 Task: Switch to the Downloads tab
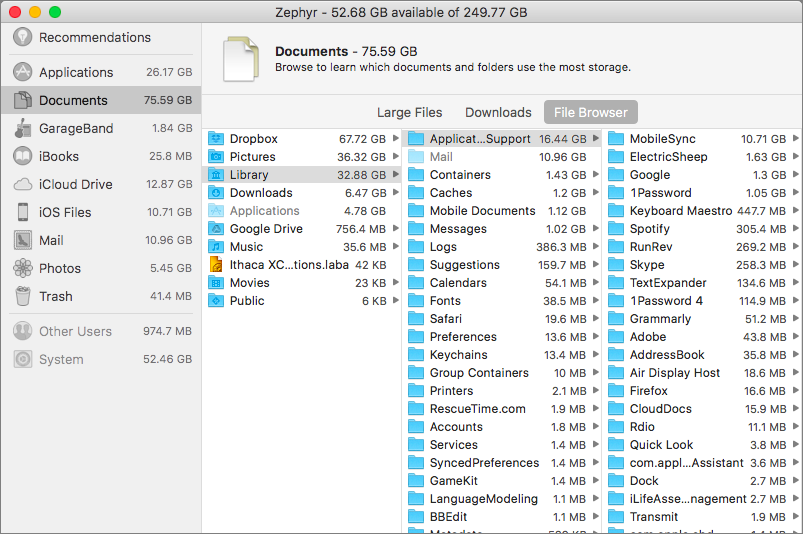pyautogui.click(x=498, y=112)
